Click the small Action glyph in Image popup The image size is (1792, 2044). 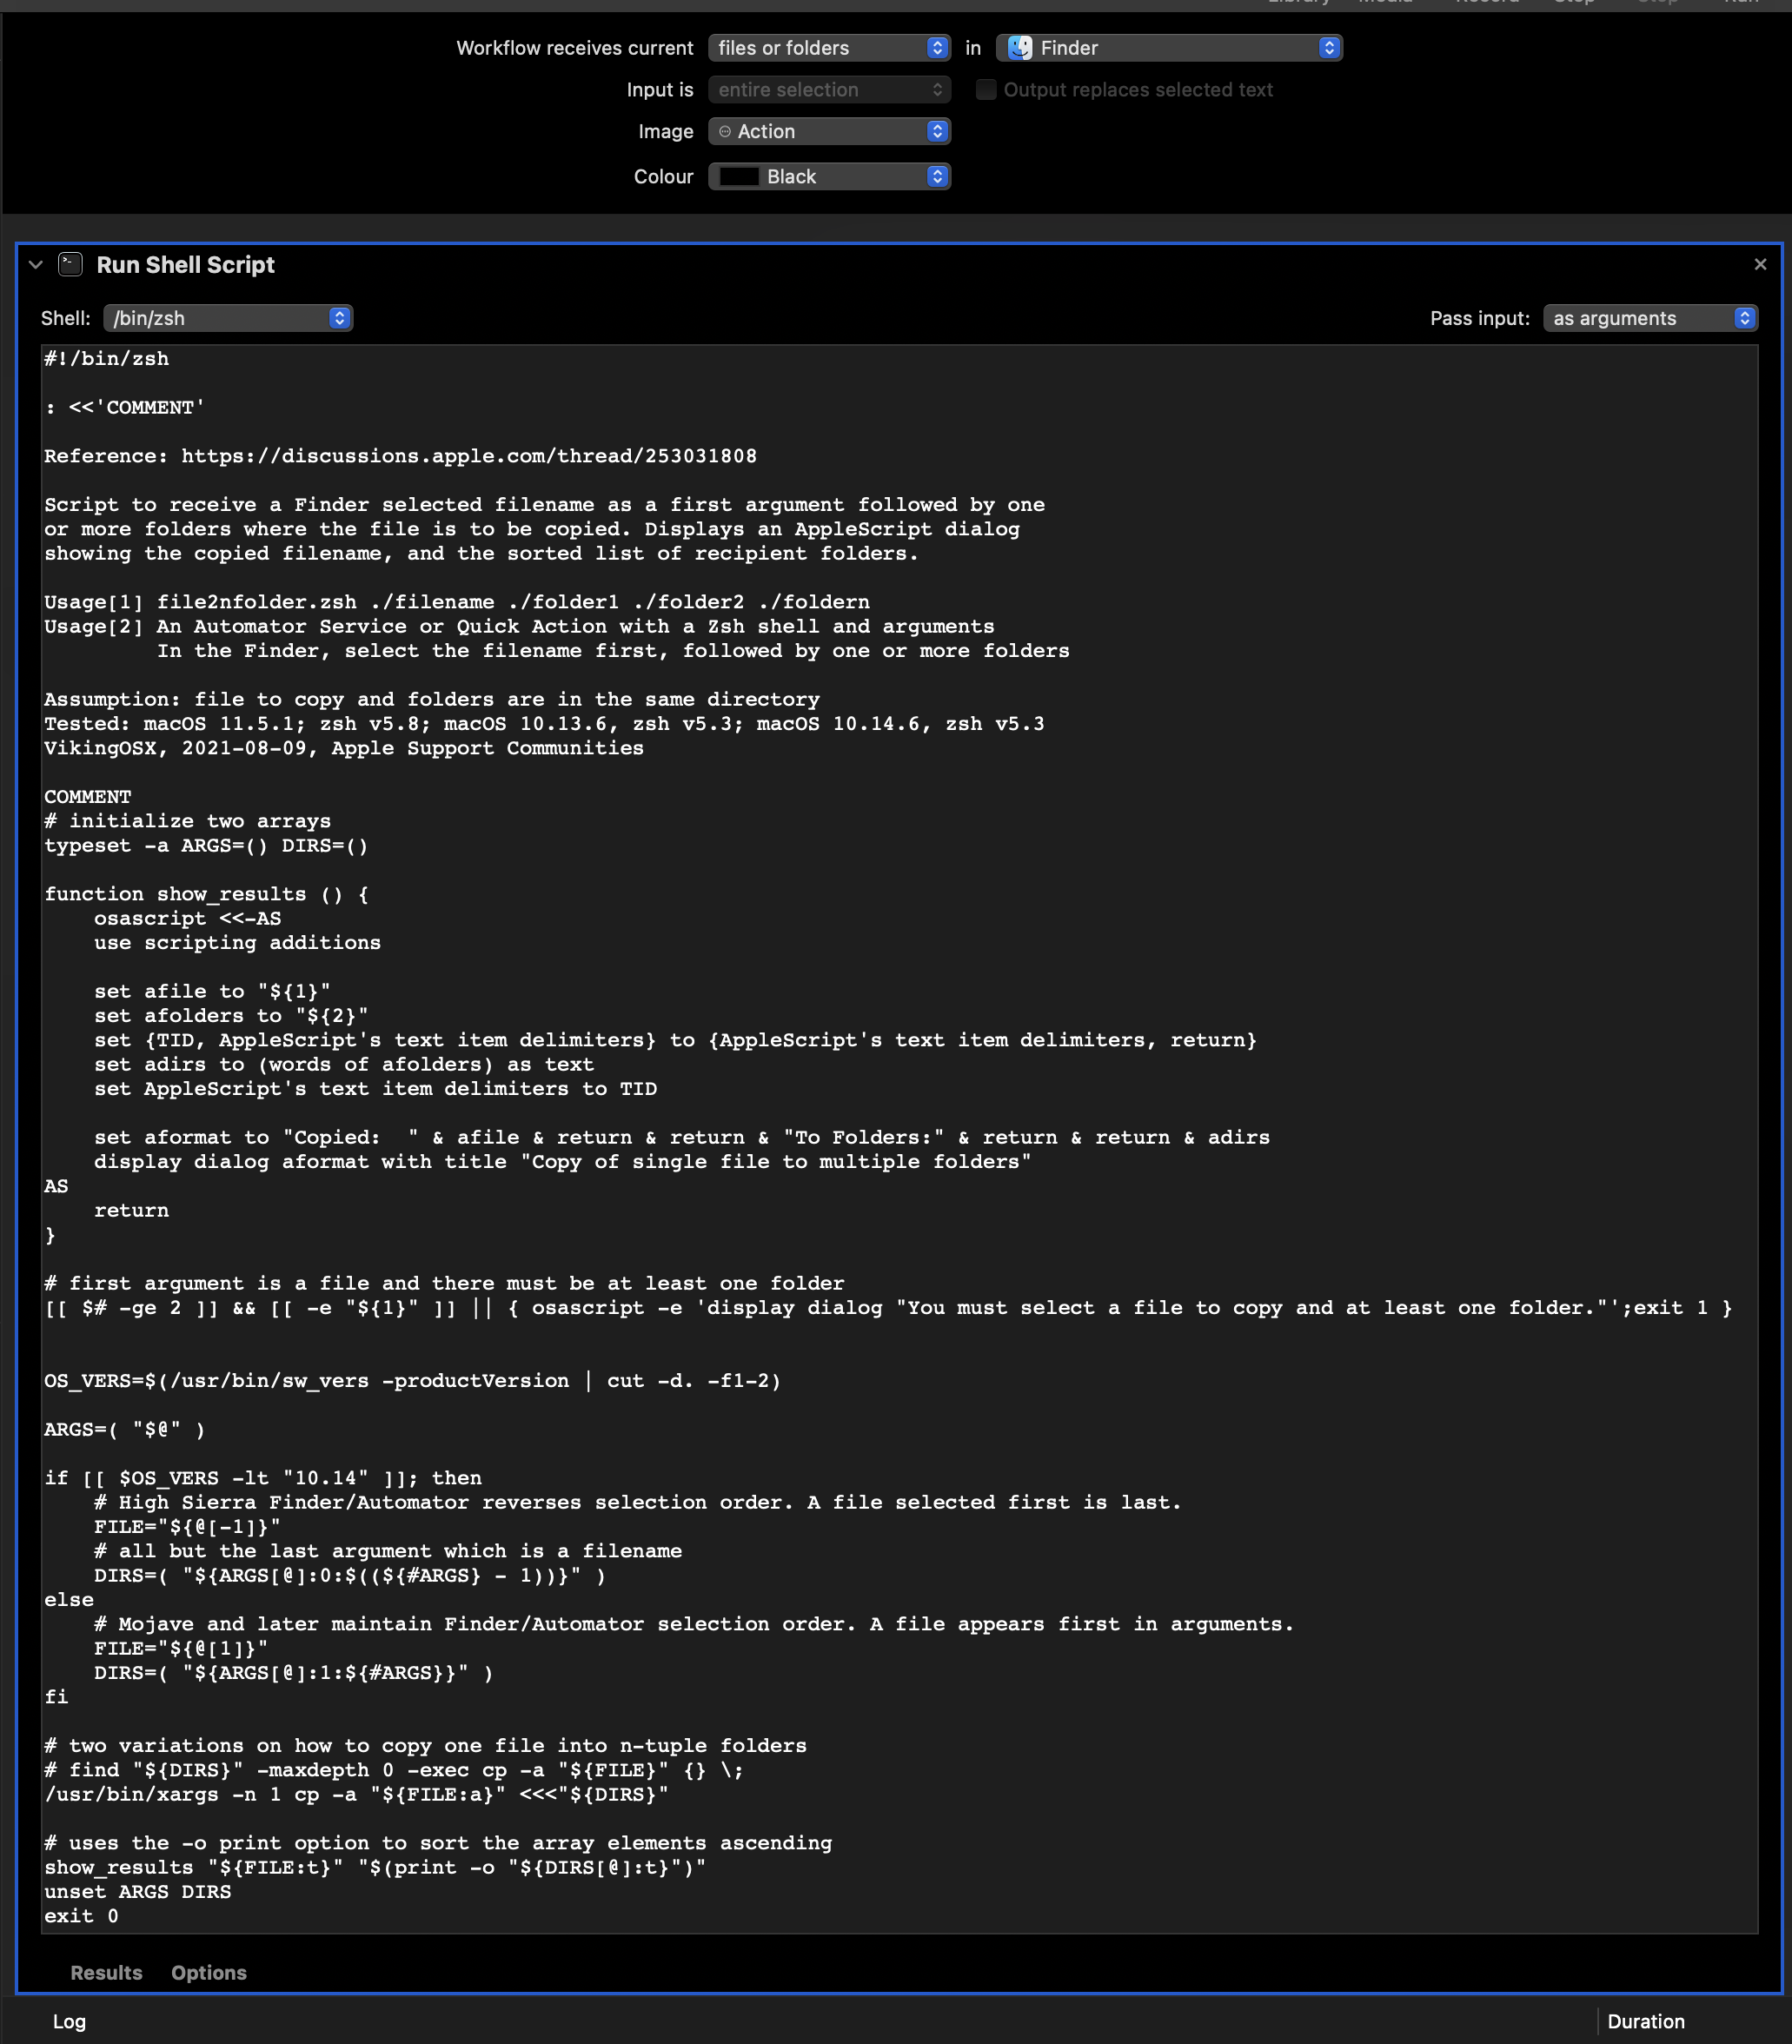(x=725, y=131)
